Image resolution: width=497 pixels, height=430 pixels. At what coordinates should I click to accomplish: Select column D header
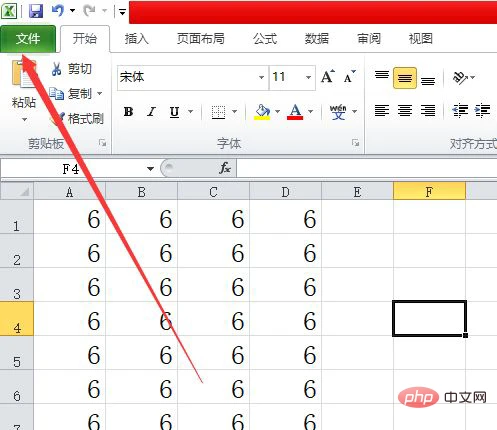pyautogui.click(x=285, y=192)
